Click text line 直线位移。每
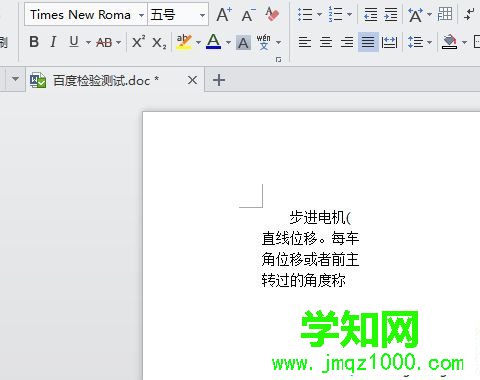The width and height of the screenshot is (480, 380). 310,238
